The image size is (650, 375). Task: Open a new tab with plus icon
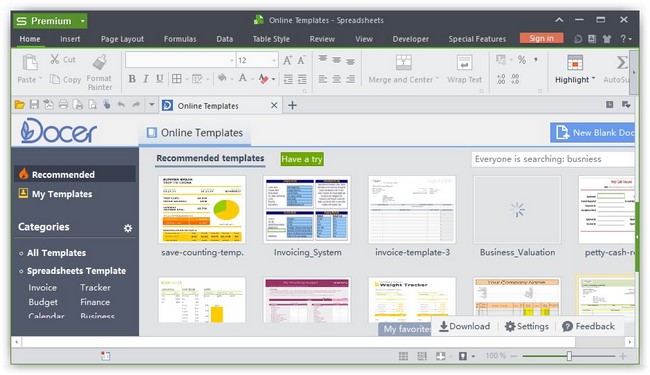pyautogui.click(x=292, y=105)
